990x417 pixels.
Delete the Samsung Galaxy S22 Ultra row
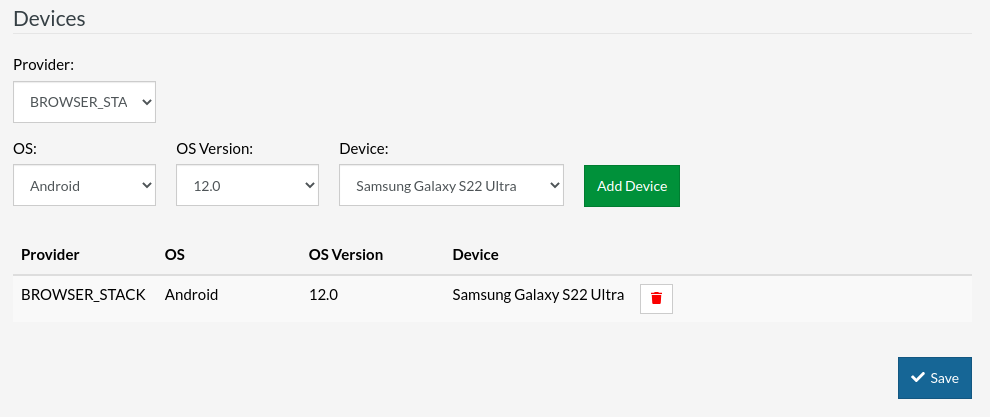[656, 298]
